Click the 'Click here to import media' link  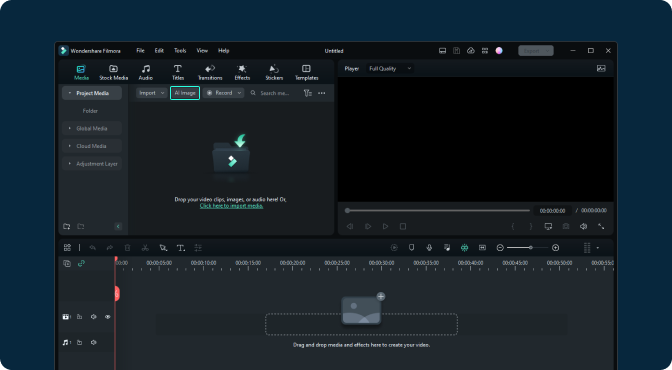pos(231,206)
